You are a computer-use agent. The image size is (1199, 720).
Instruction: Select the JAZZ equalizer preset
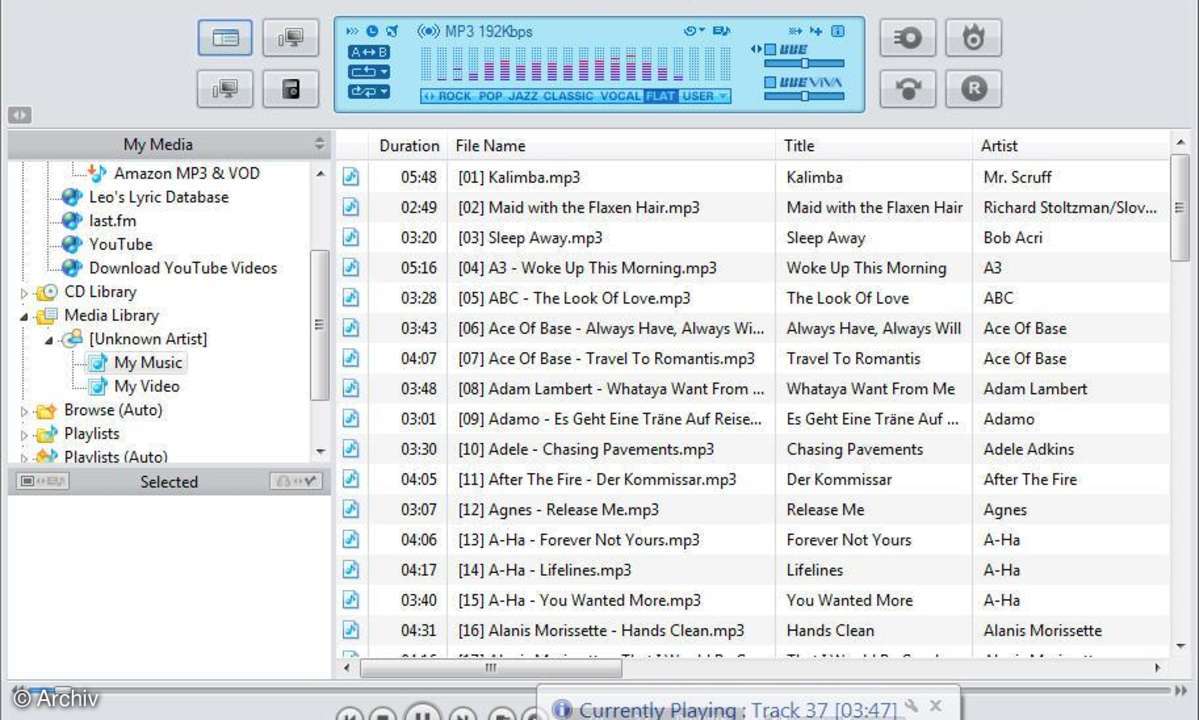click(x=523, y=96)
